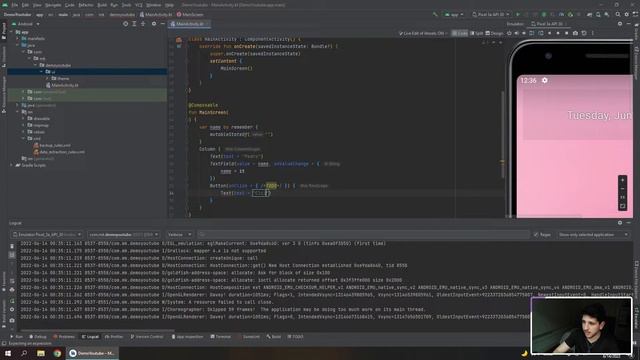Clear Logcat with trash icon
This screenshot has width=640, height=360.
tap(12, 247)
